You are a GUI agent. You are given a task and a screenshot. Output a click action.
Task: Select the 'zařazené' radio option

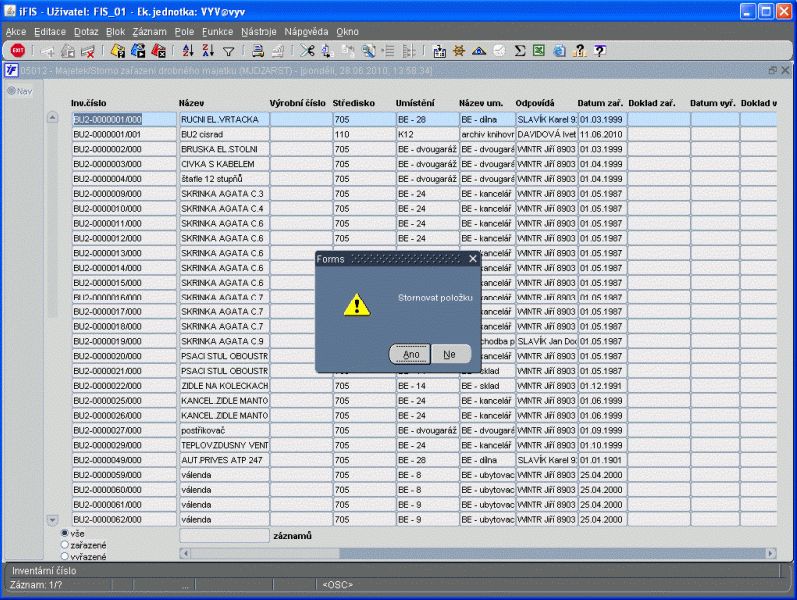pyautogui.click(x=66, y=545)
